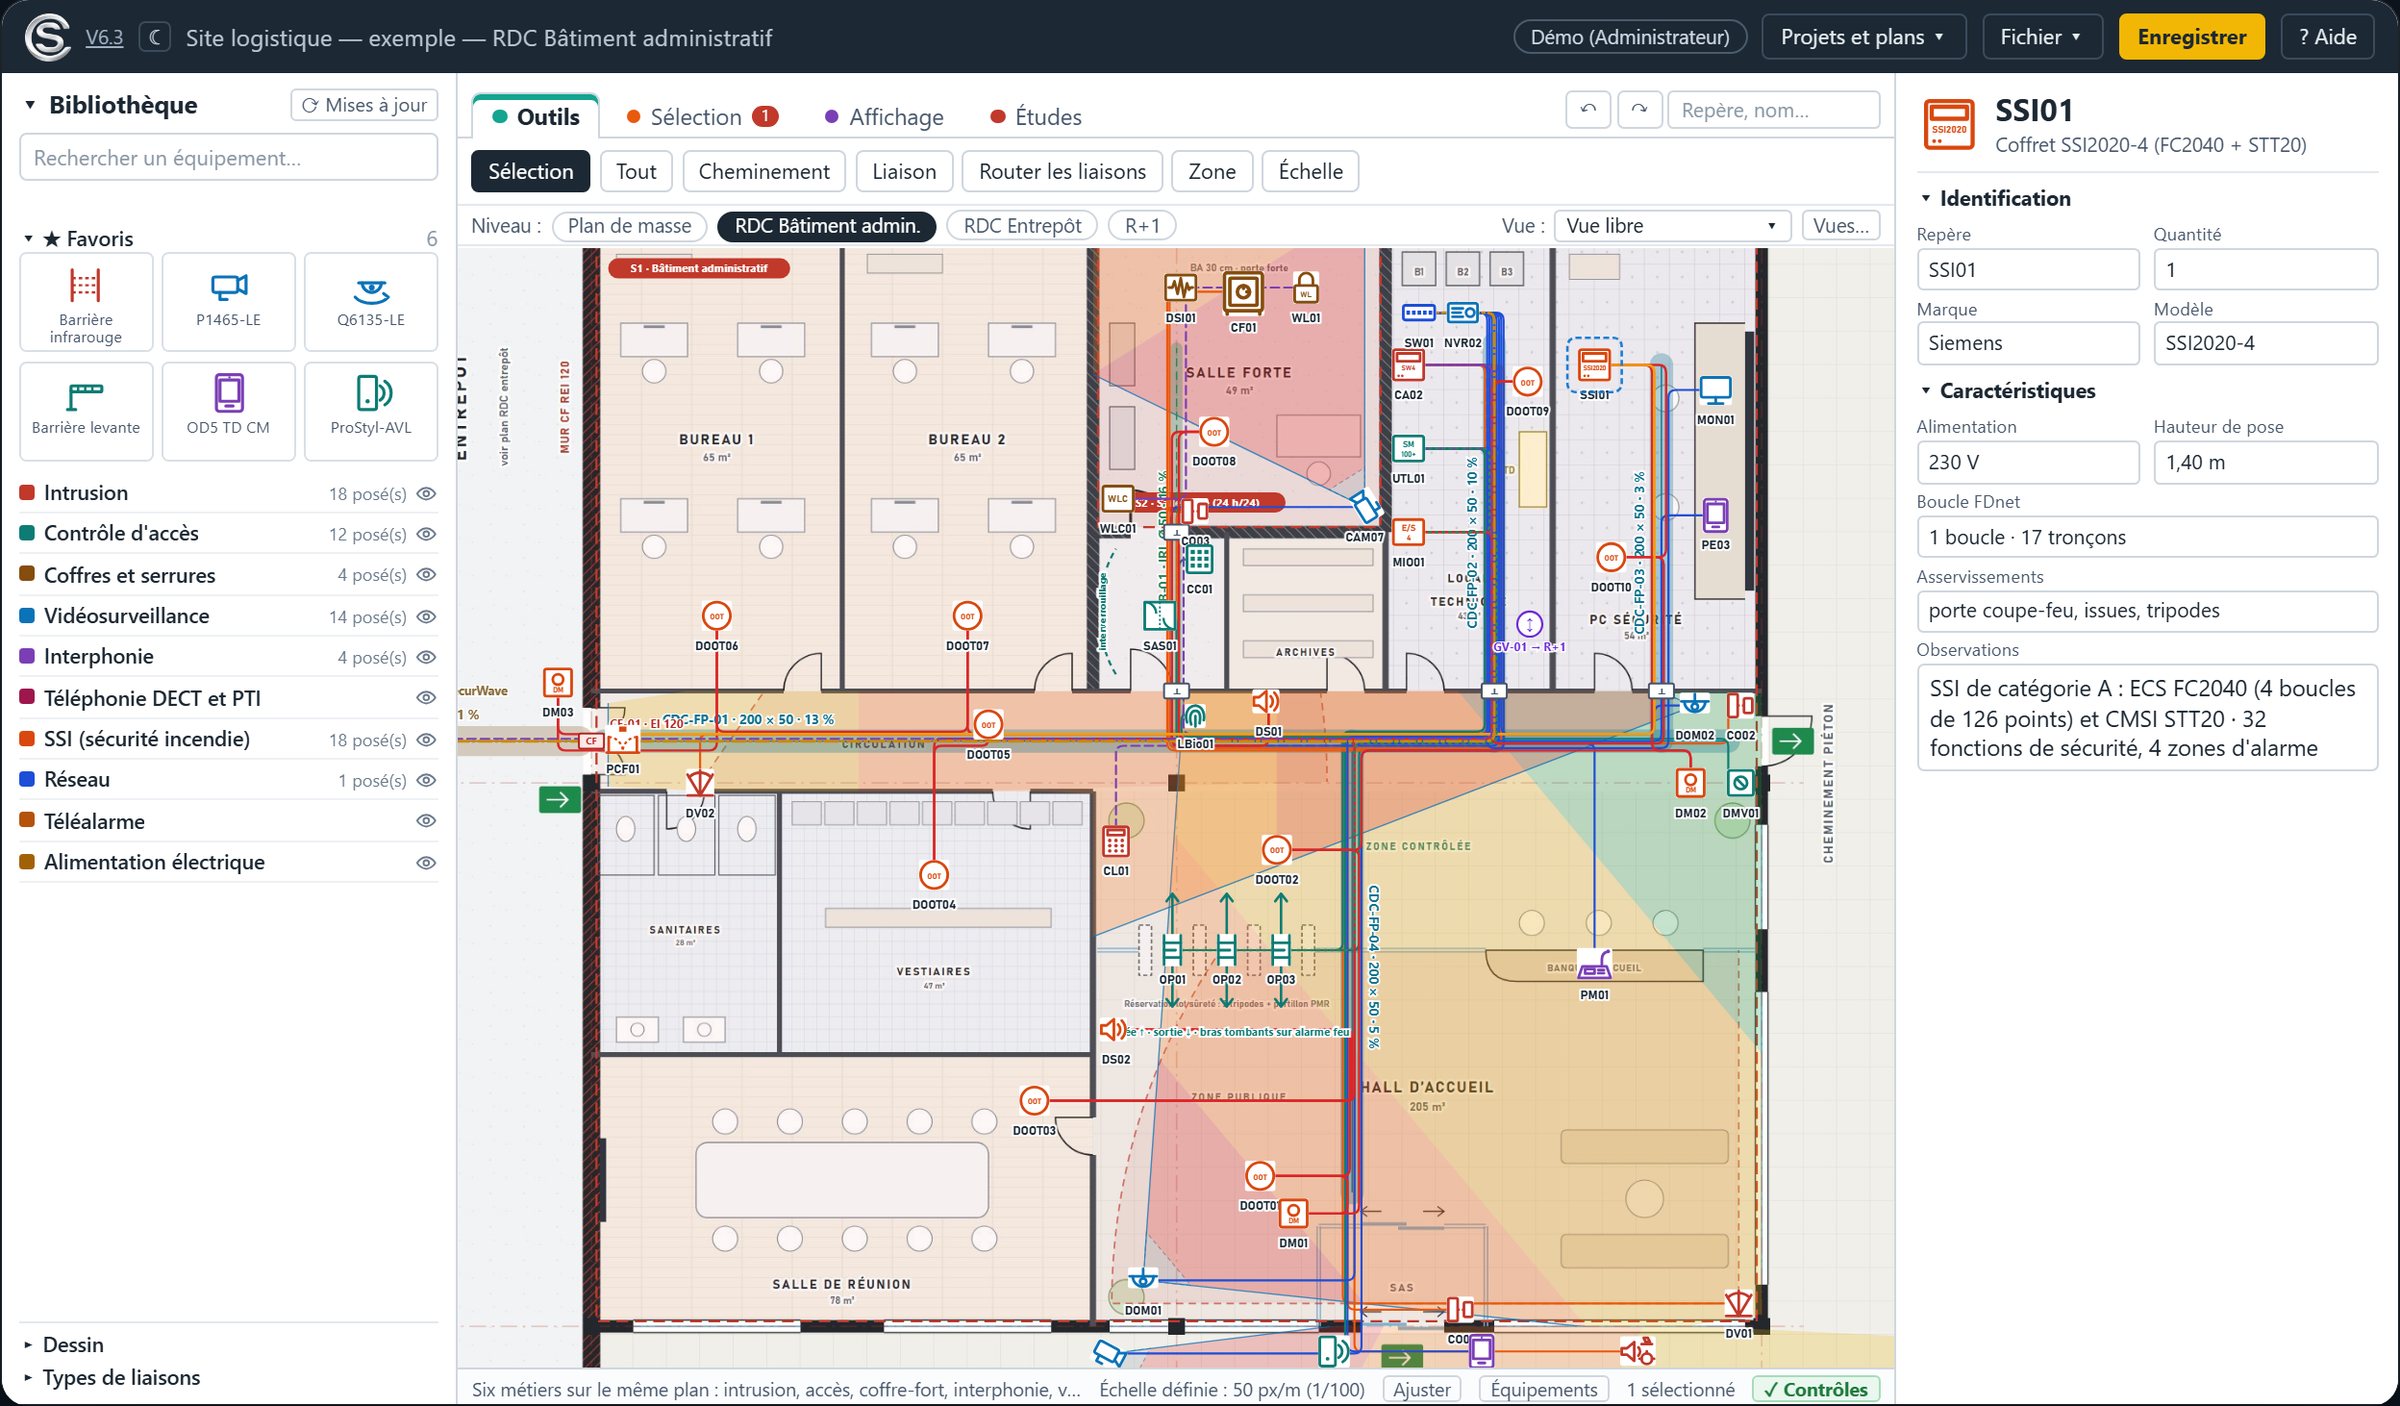
Task: Toggle dark mode moon icon
Action: click(154, 38)
